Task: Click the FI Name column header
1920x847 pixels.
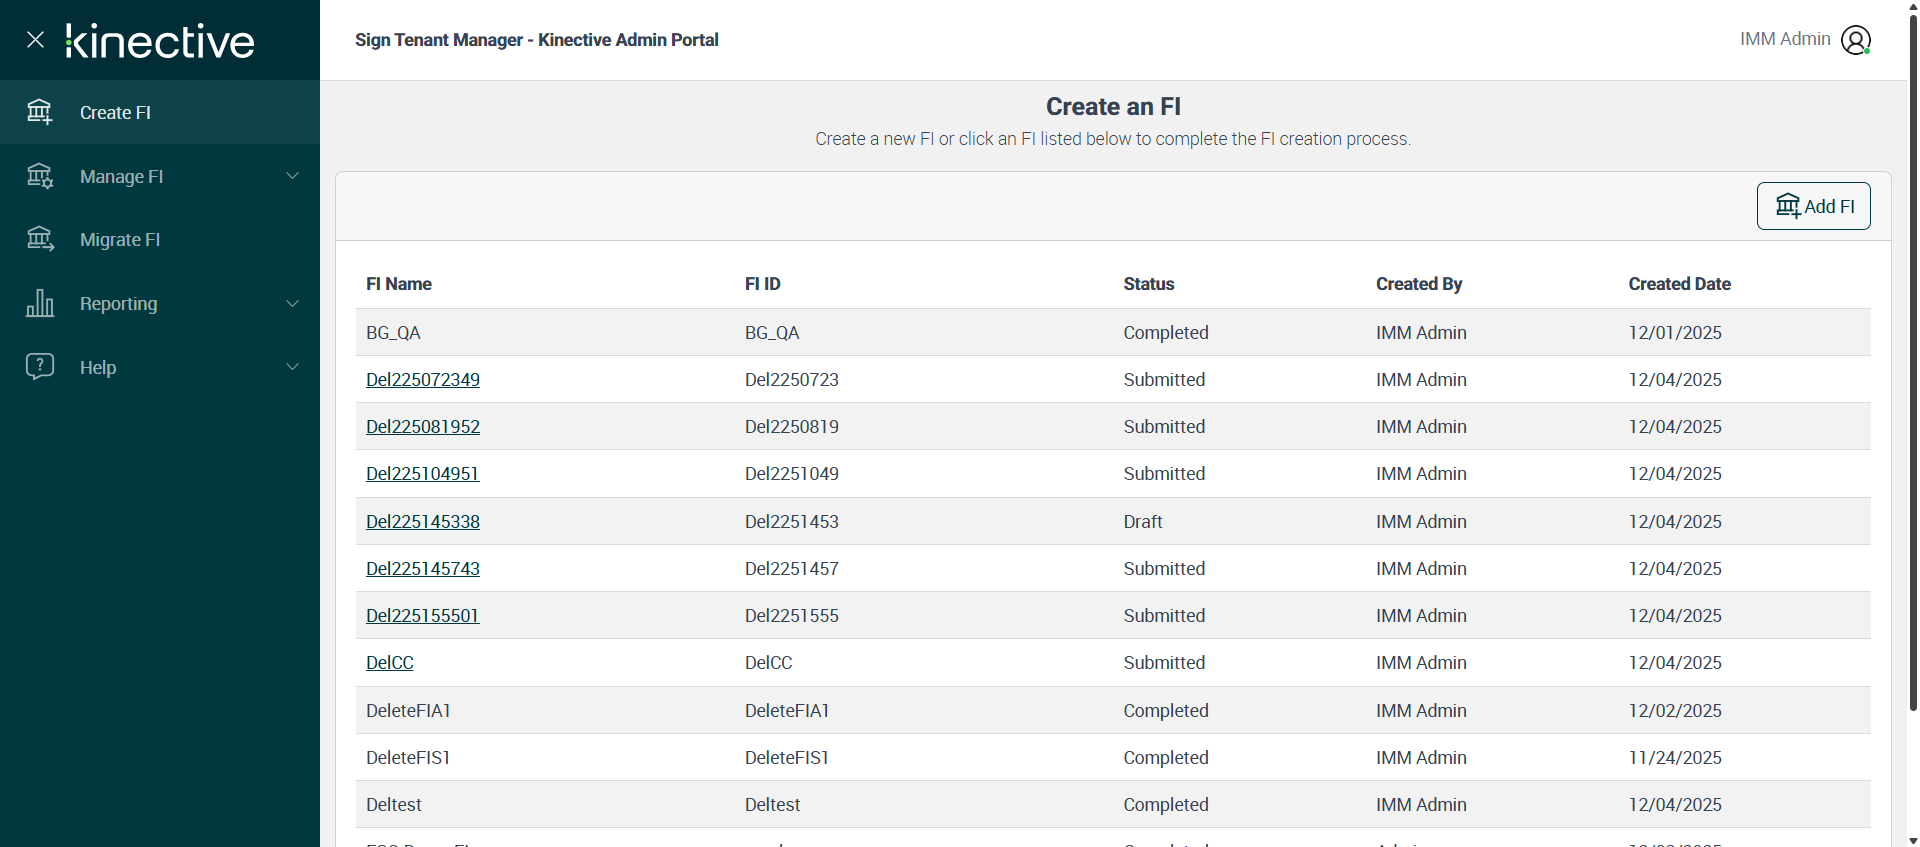Action: 399,284
